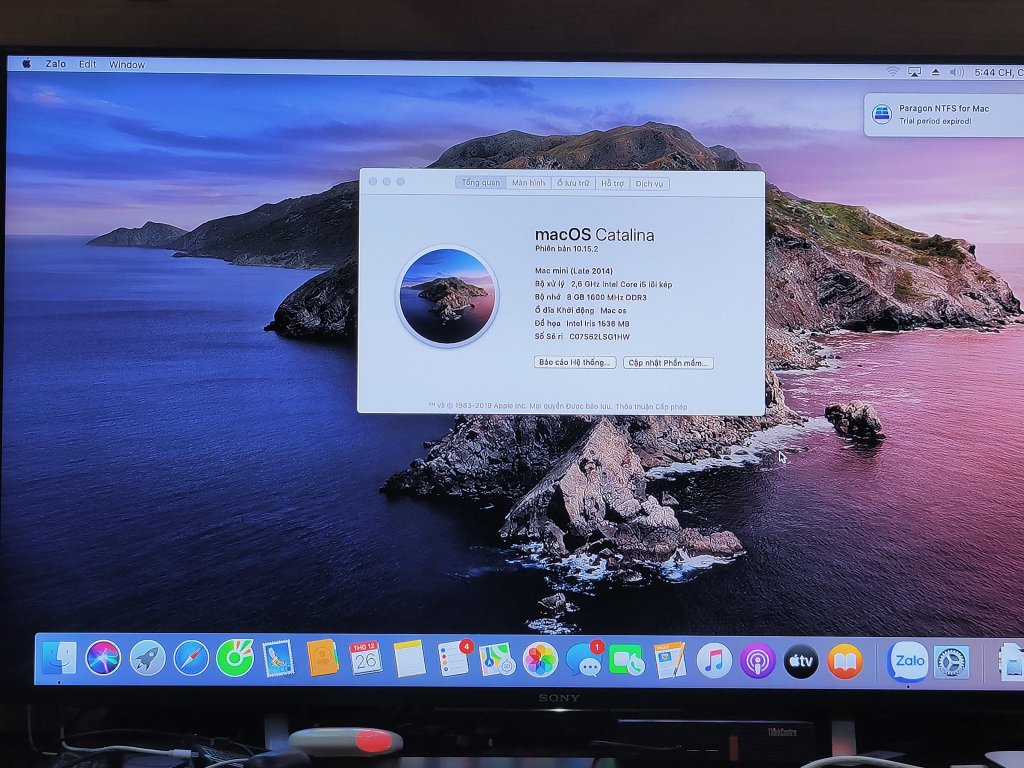Open the AirPlay display menu
This screenshot has height=768, width=1024.
coord(914,72)
